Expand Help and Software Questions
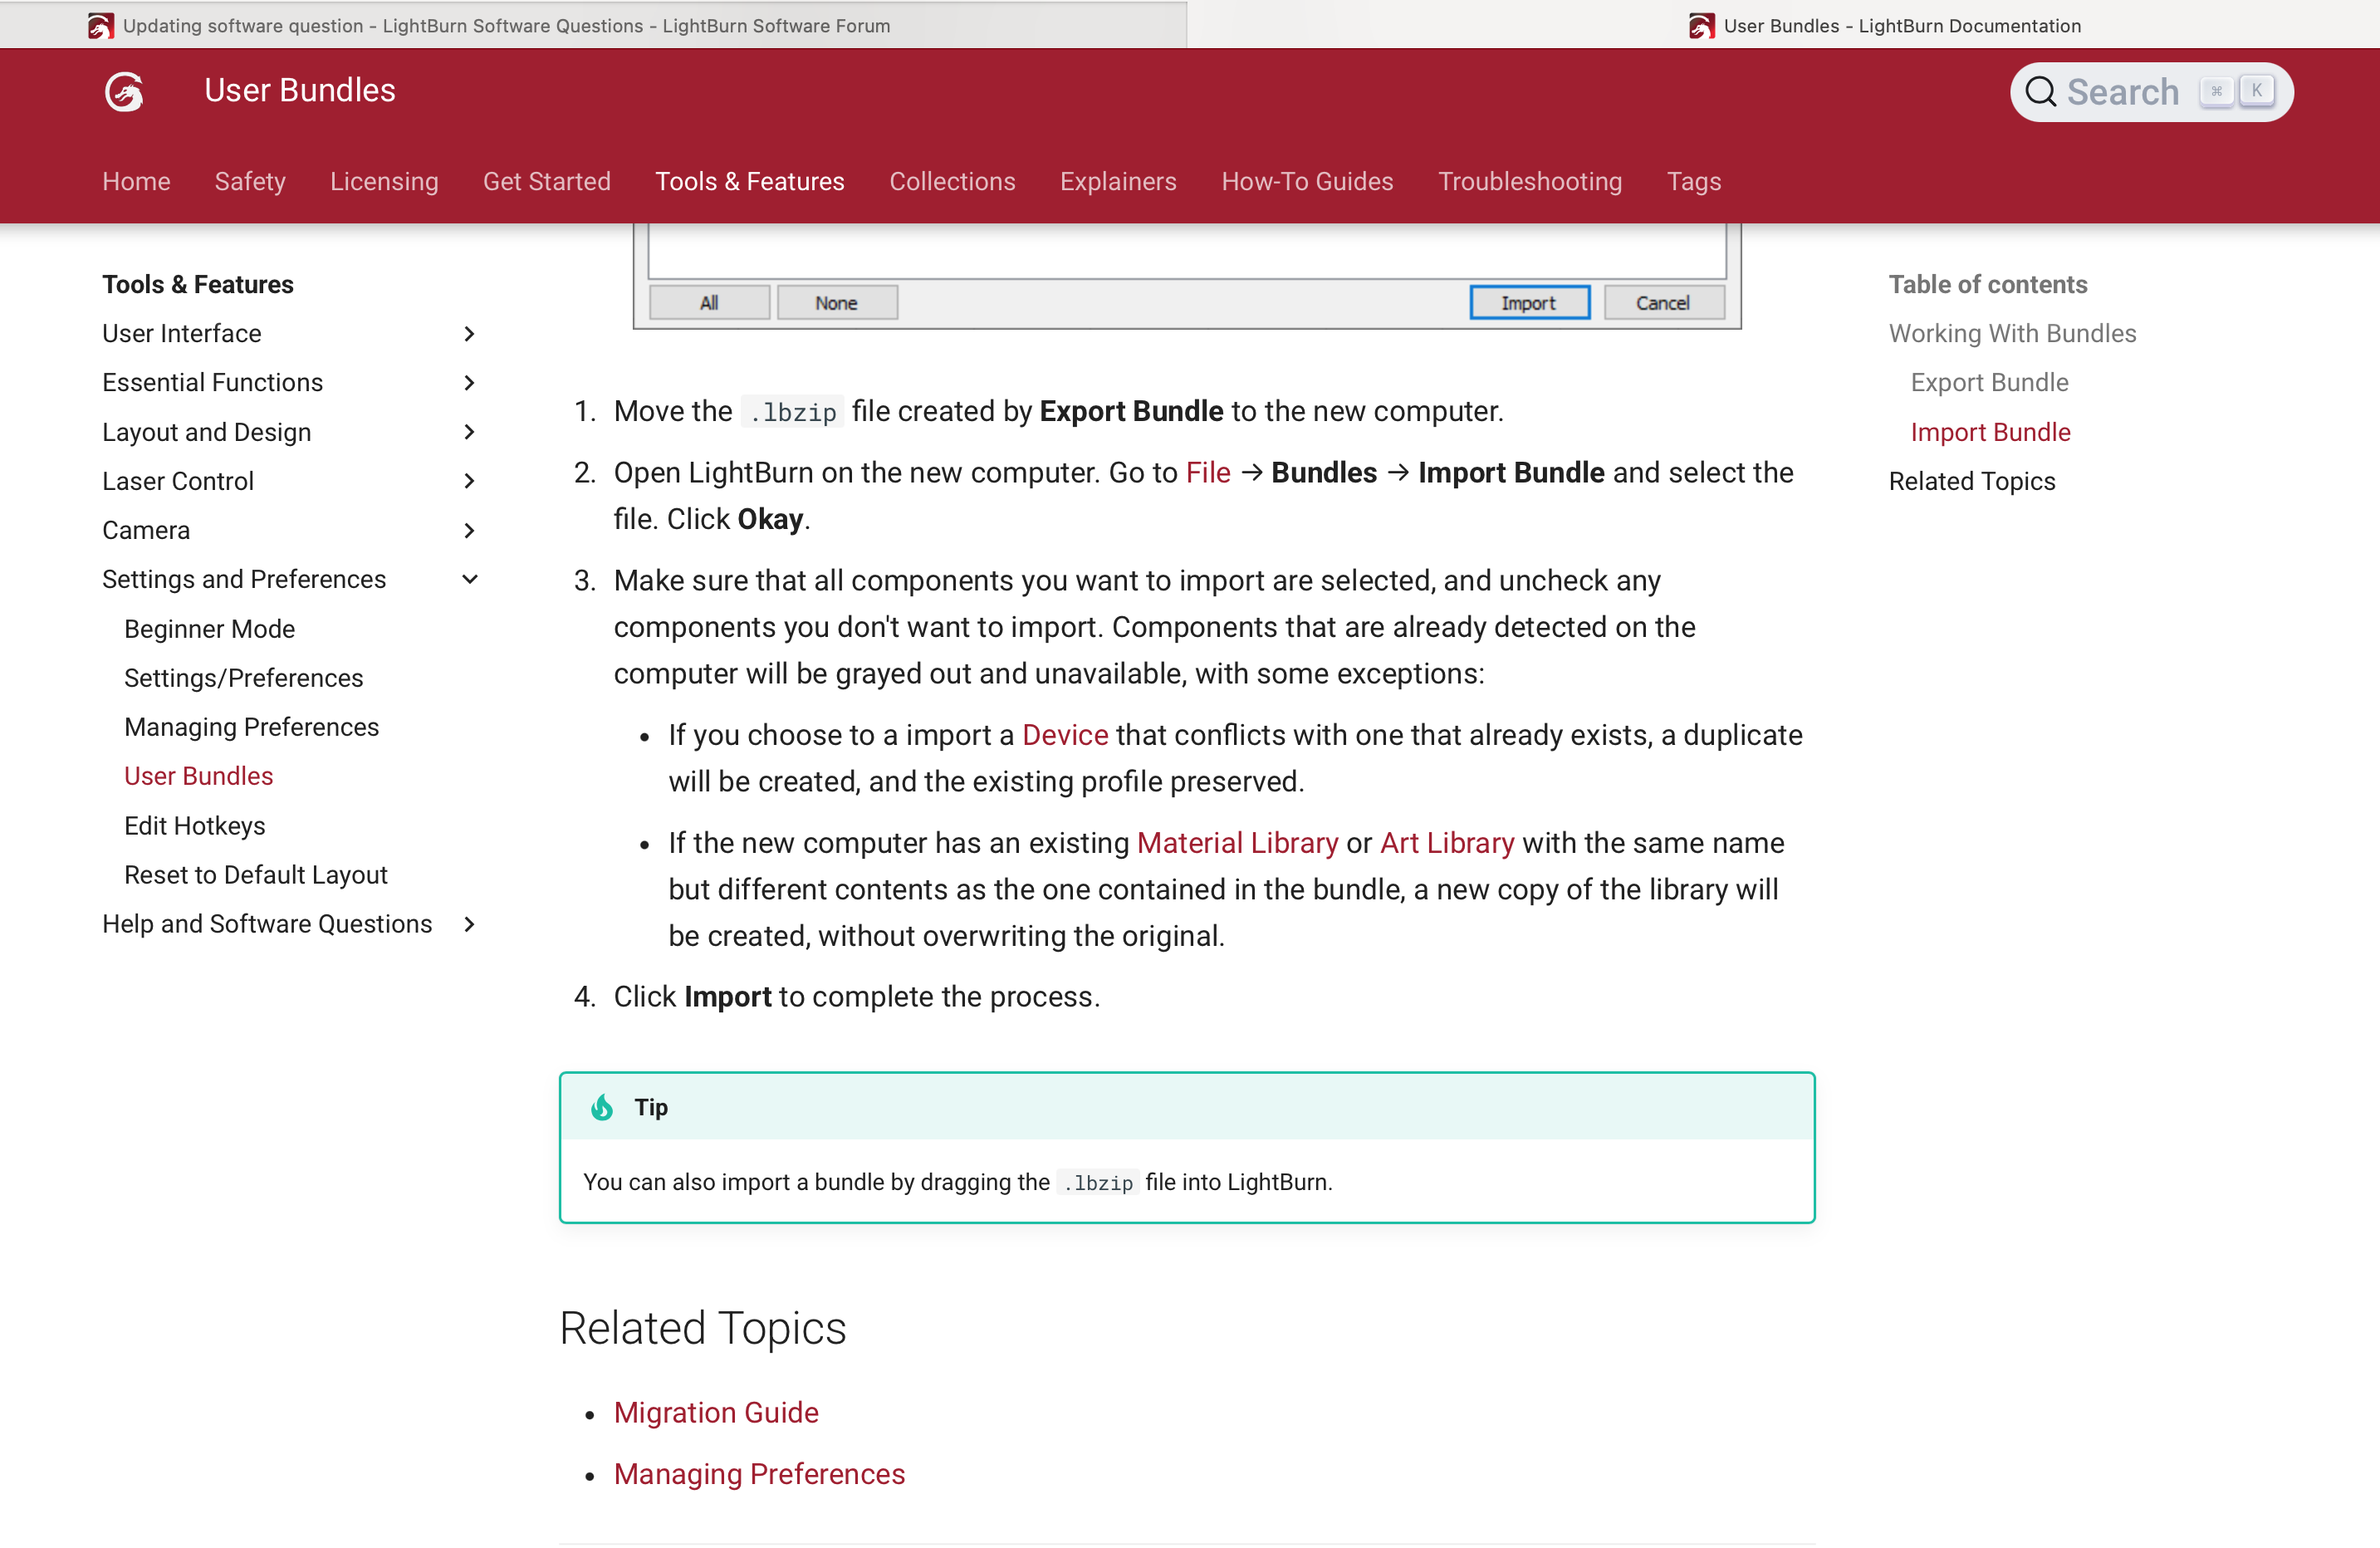The height and width of the screenshot is (1548, 2380). (x=469, y=924)
